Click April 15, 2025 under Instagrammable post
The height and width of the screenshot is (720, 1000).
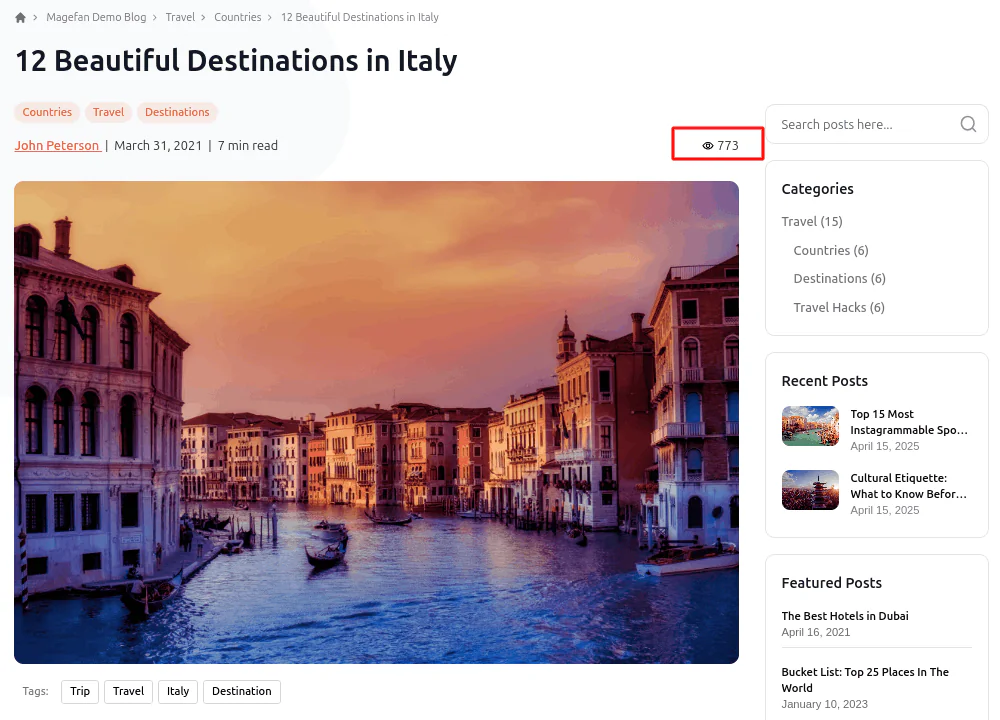coord(885,446)
